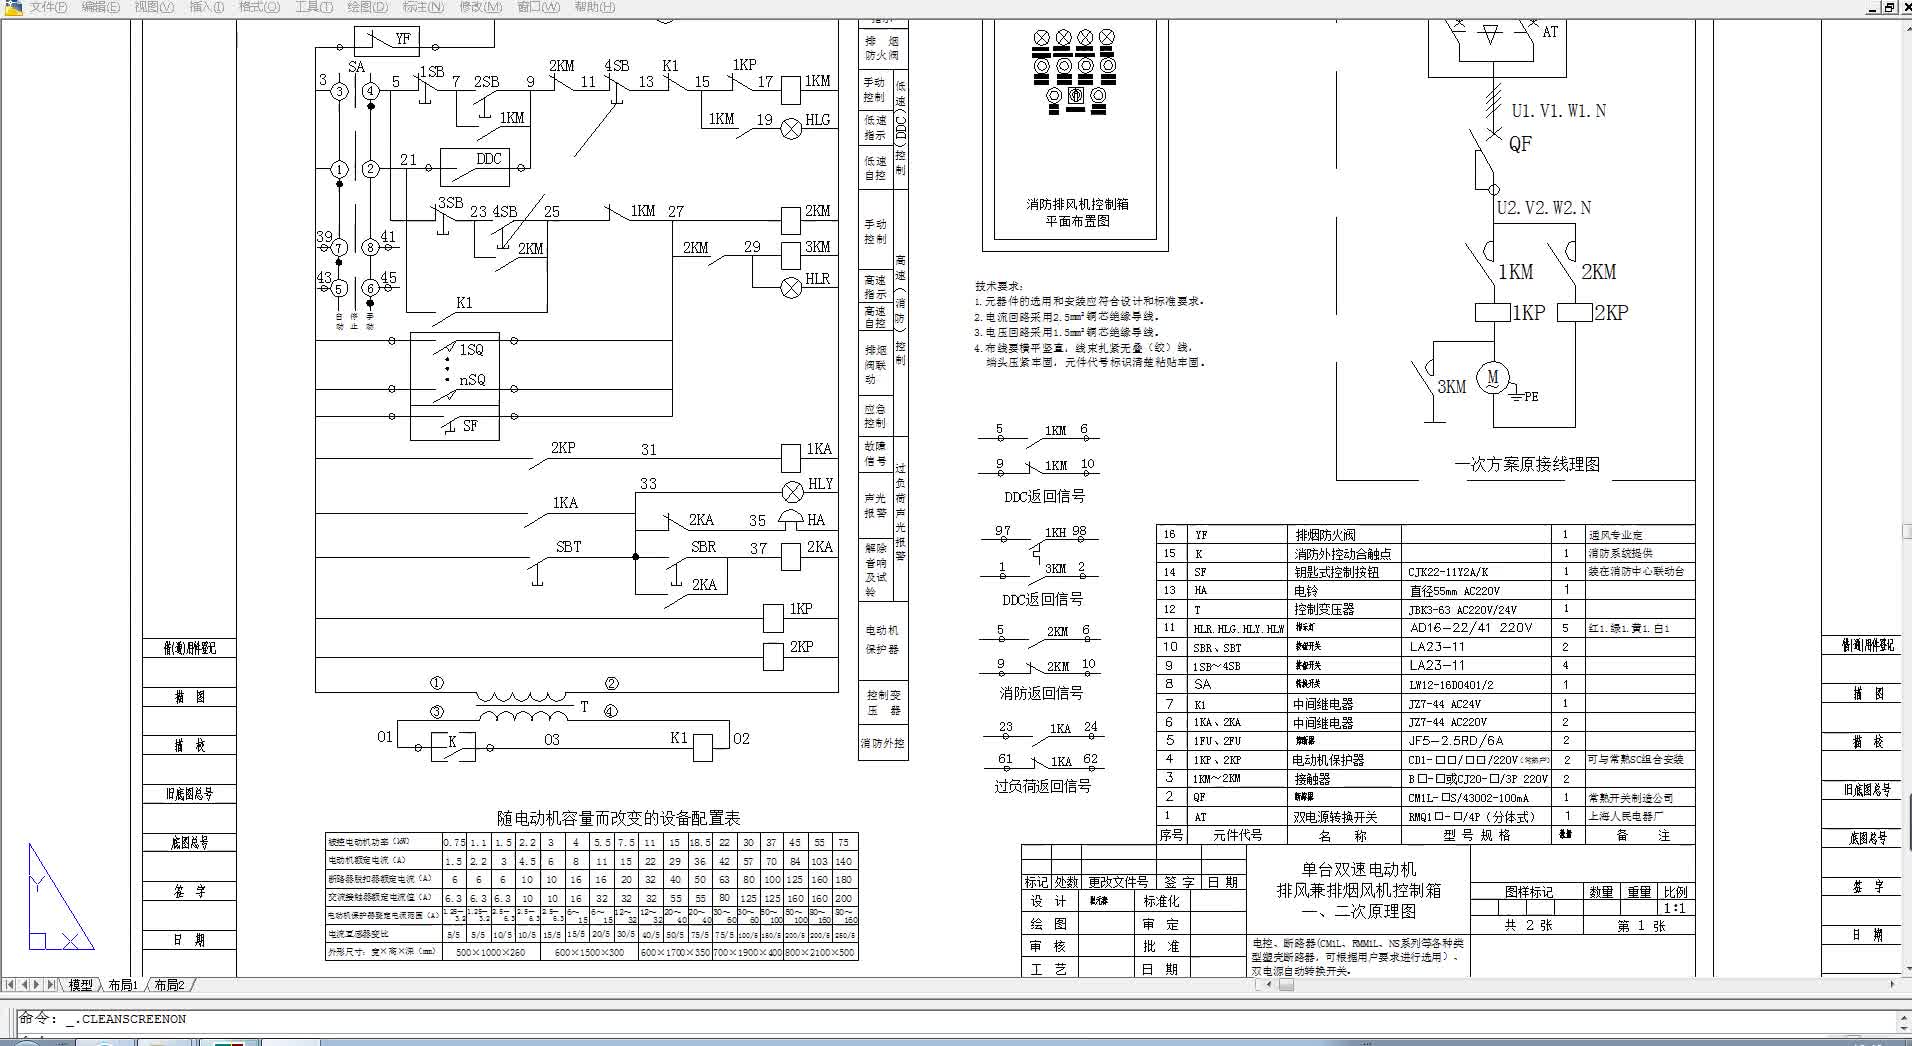1912x1046 pixels.
Task: Click the 1KP thermal relay box in primary diagram
Action: click(x=1493, y=312)
